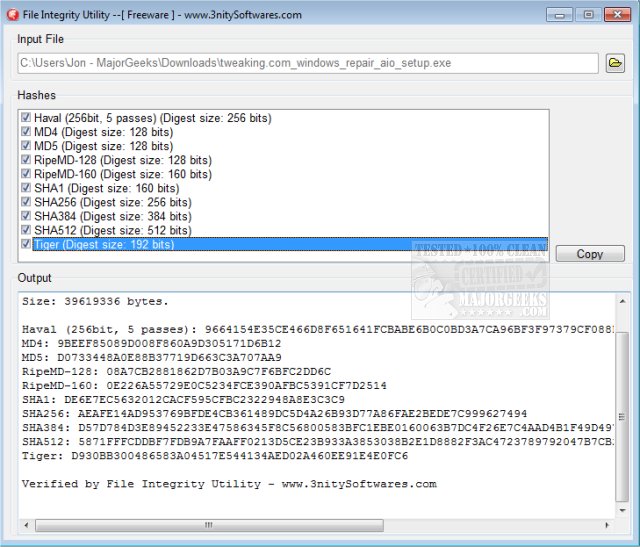Click the File Integrity Utility title bar icon
This screenshot has height=547, width=640.
(x=13, y=15)
